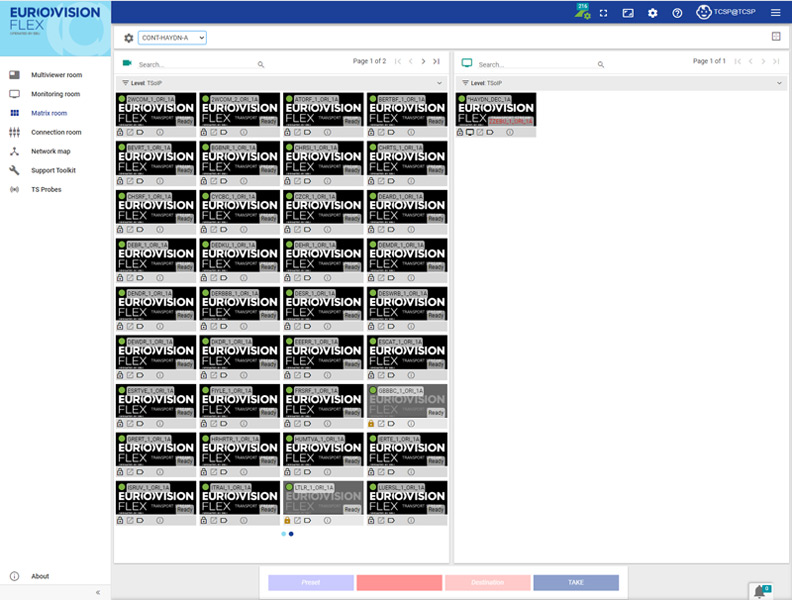Open the help question mark icon
The height and width of the screenshot is (600, 792).
(x=677, y=13)
